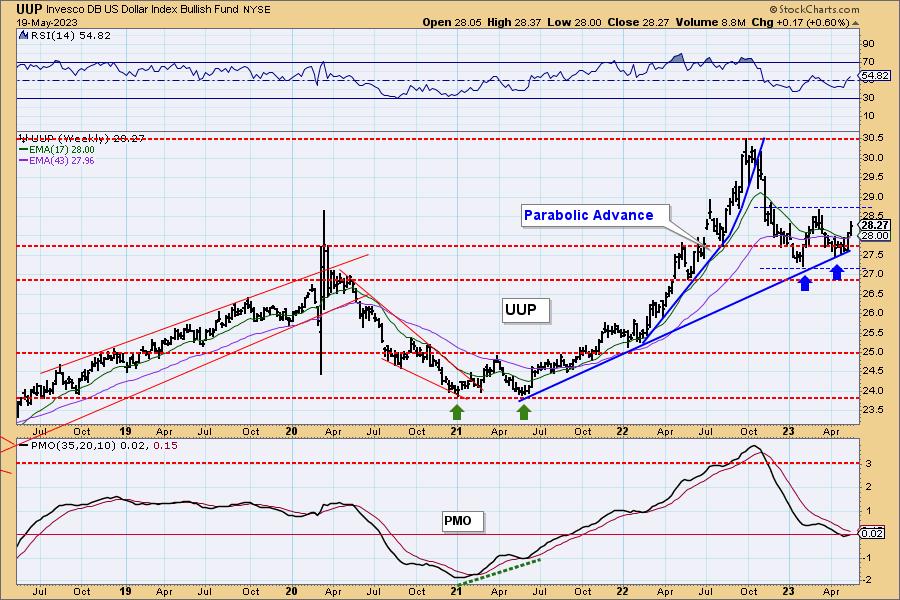This screenshot has width=900, height=600.
Task: Click the EMA(17) 28.00 legend entry
Action: click(x=57, y=150)
